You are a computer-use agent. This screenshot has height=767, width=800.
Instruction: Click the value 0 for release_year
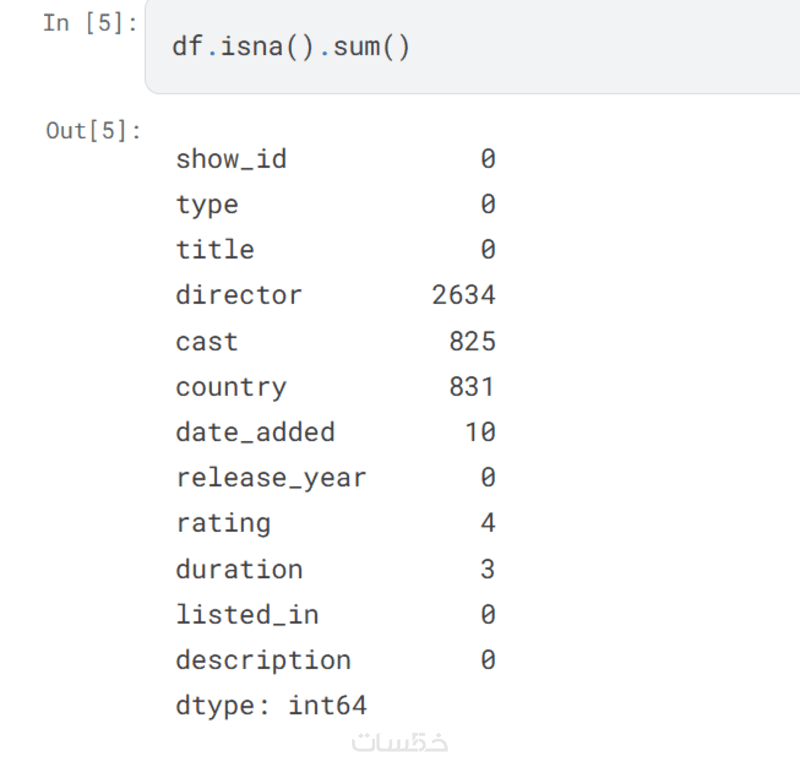488,478
